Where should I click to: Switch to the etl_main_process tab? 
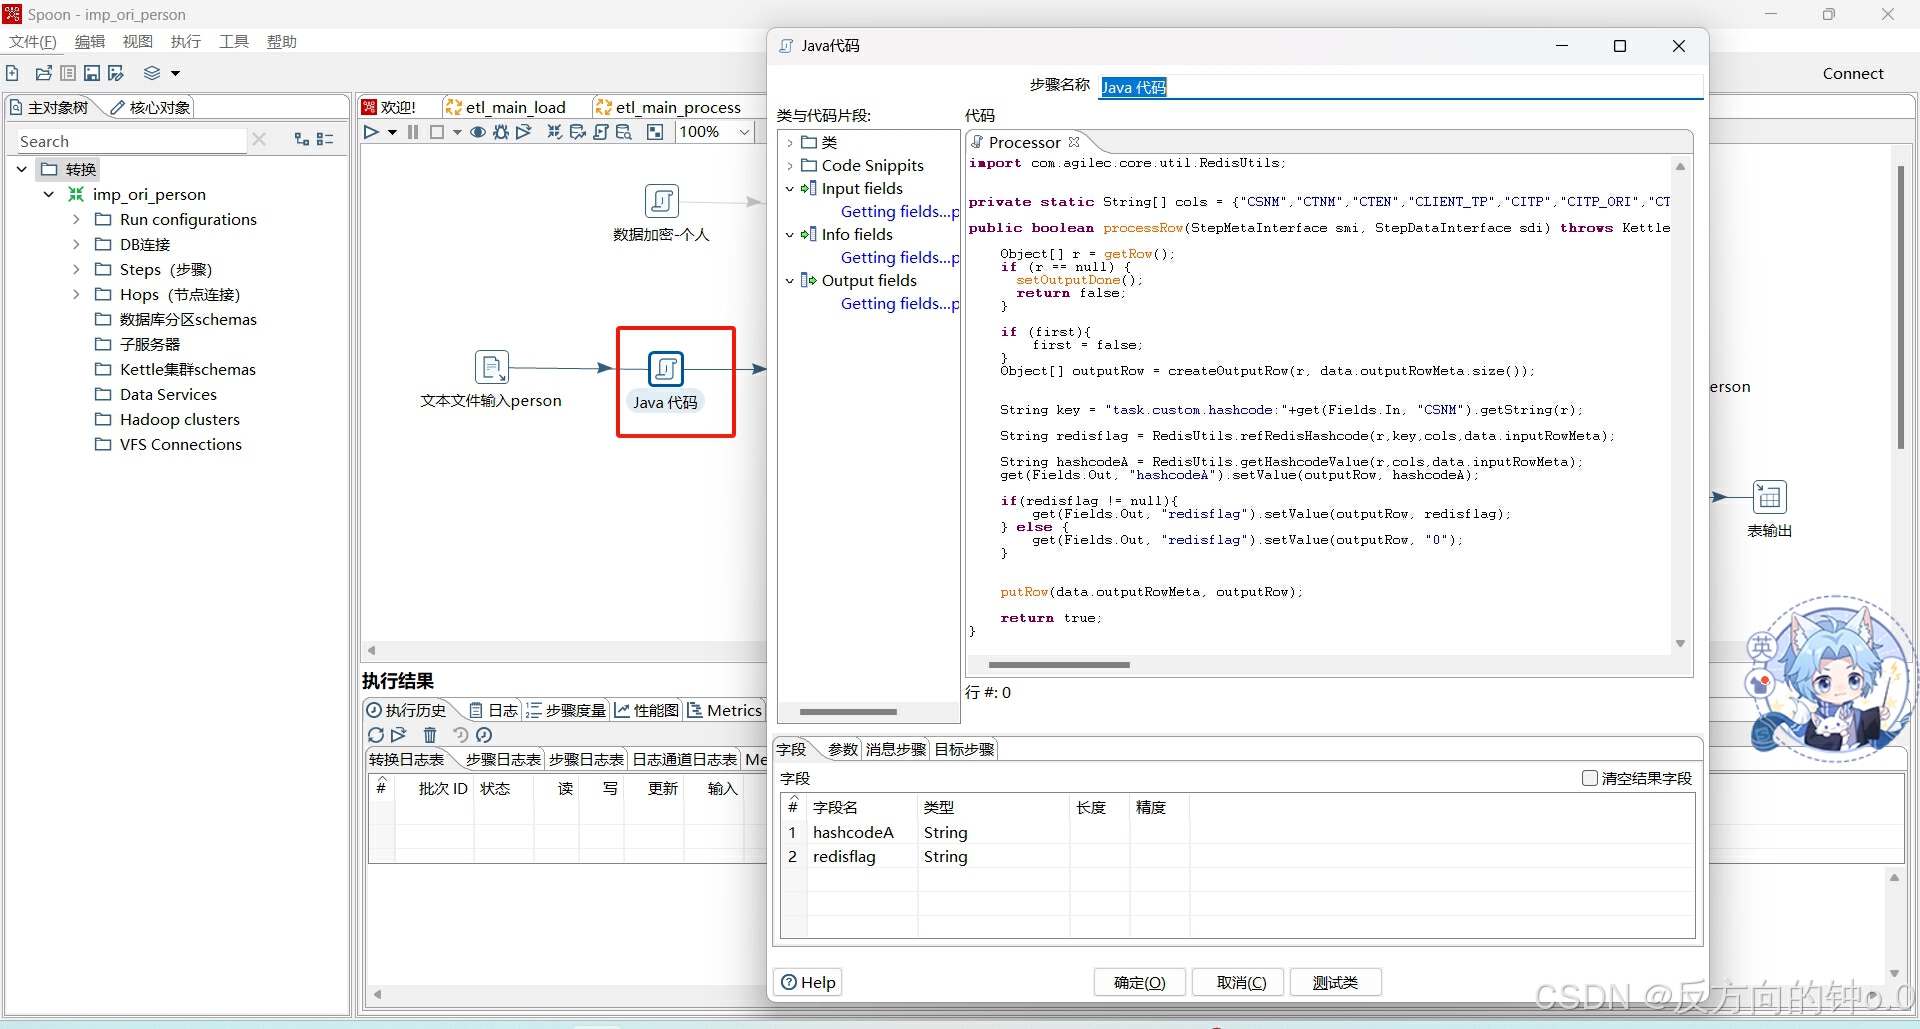click(668, 107)
